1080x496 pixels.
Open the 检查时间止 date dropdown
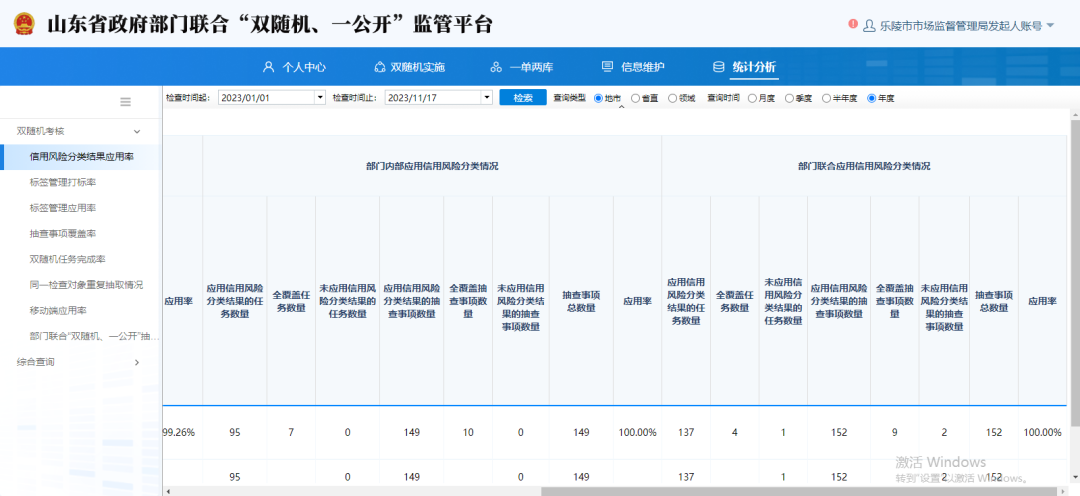[x=487, y=98]
